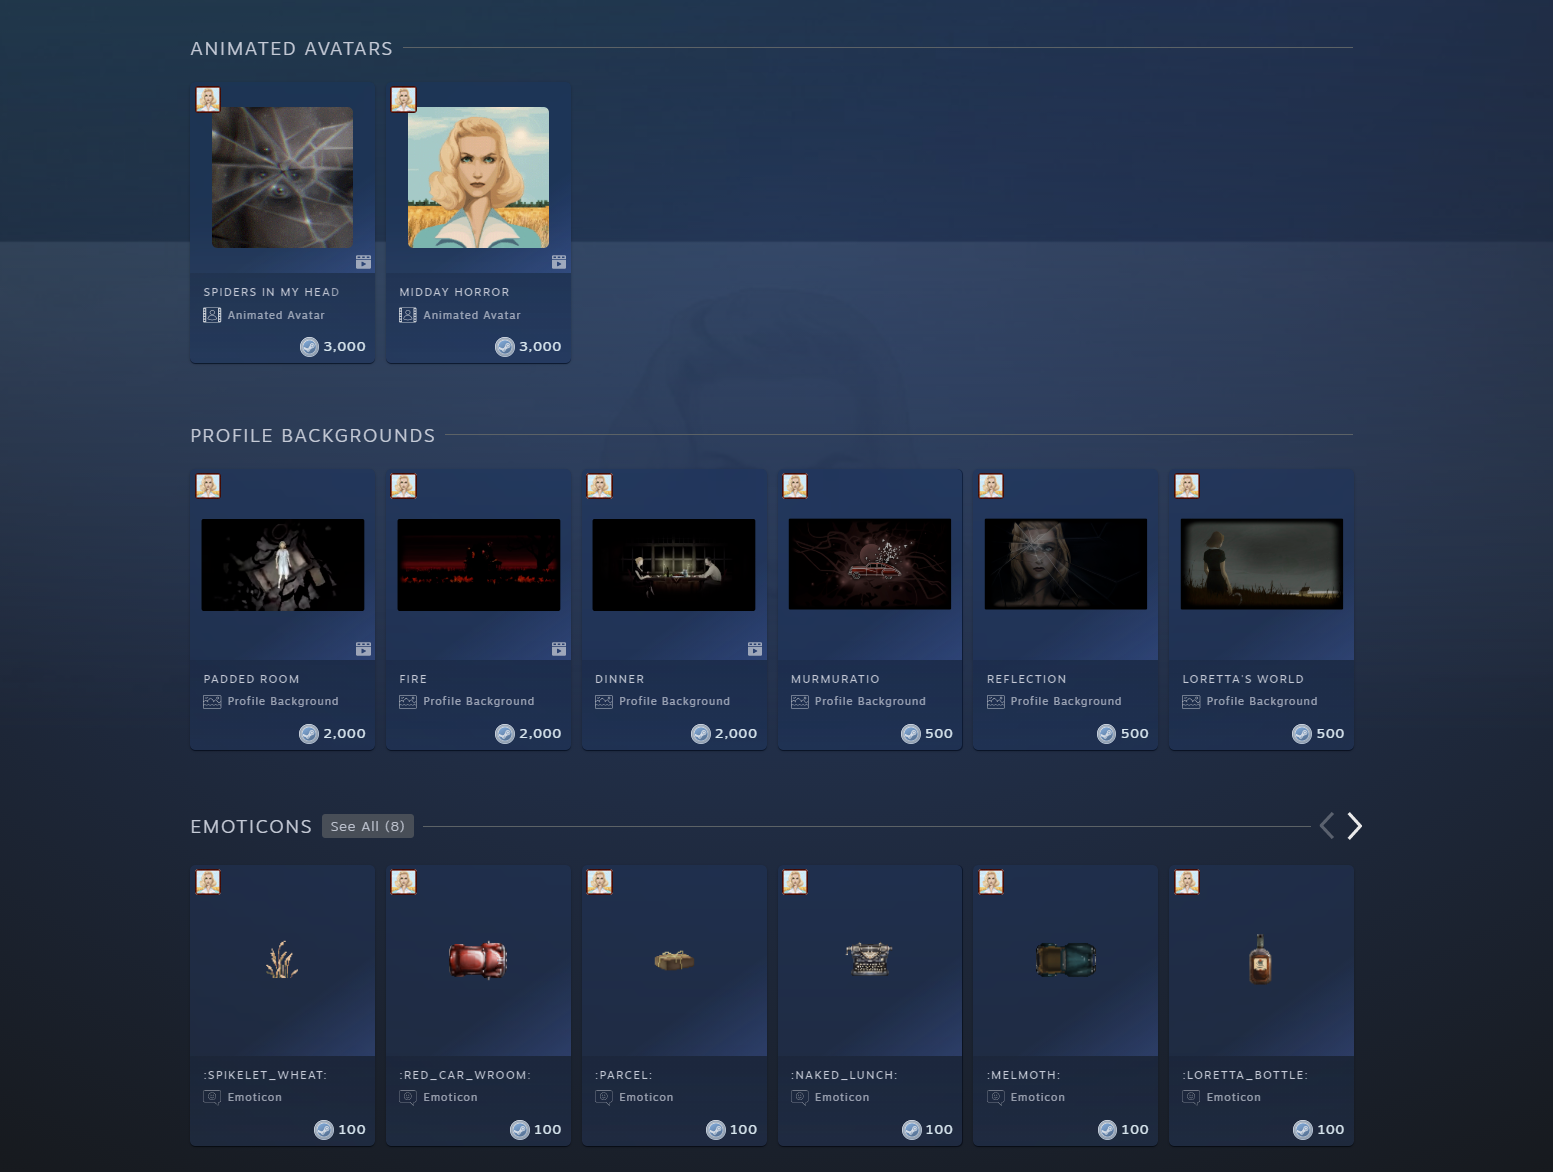1553x1172 pixels.
Task: Click See All (8) emoticons button
Action: [x=368, y=826]
